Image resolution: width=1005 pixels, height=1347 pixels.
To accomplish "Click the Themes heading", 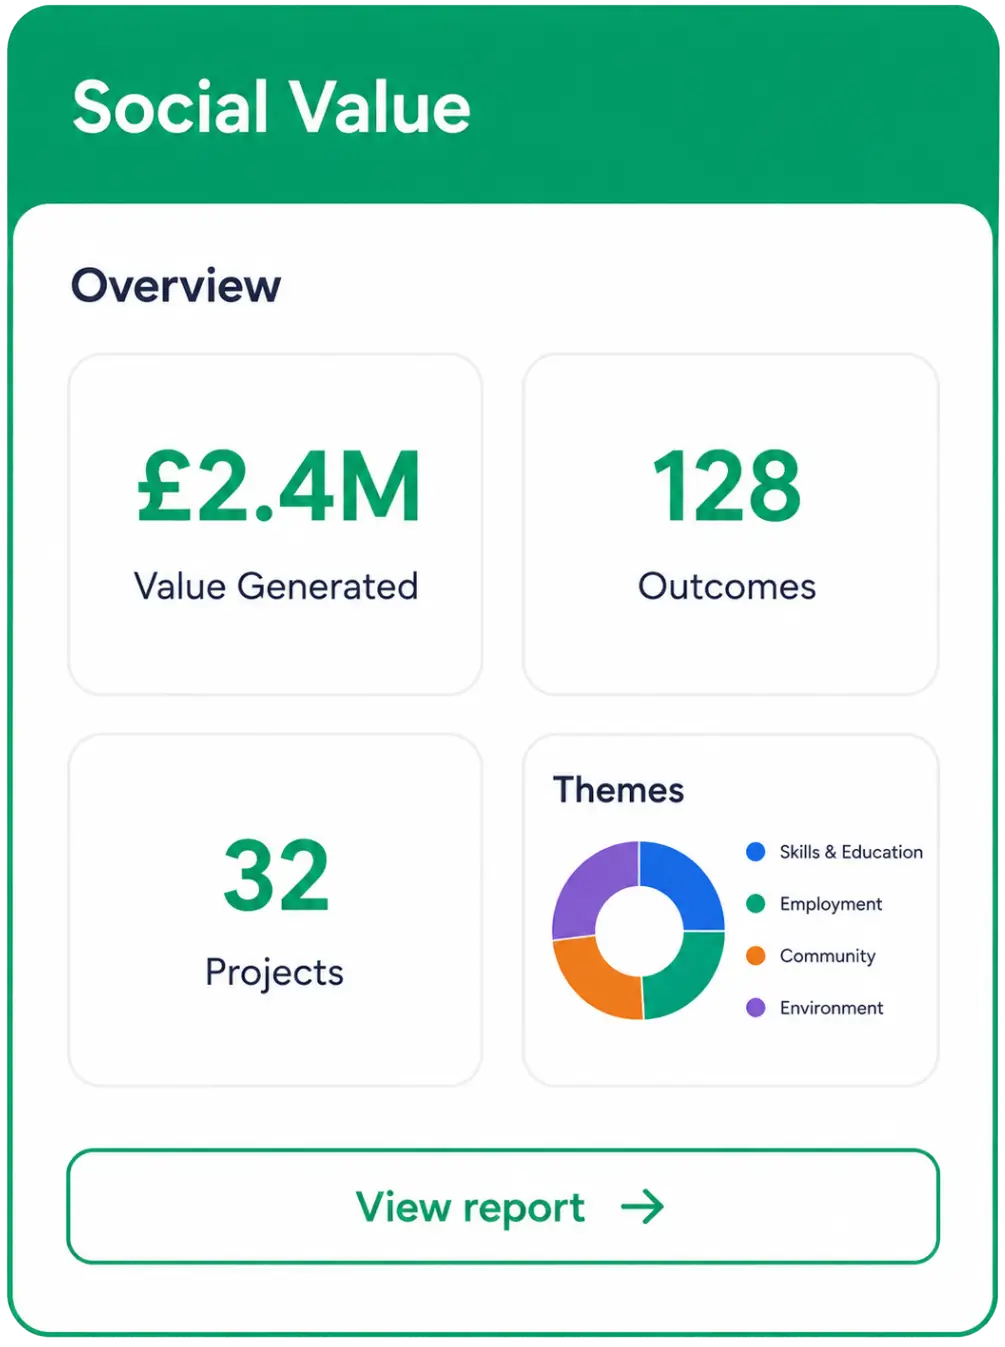I will [619, 790].
